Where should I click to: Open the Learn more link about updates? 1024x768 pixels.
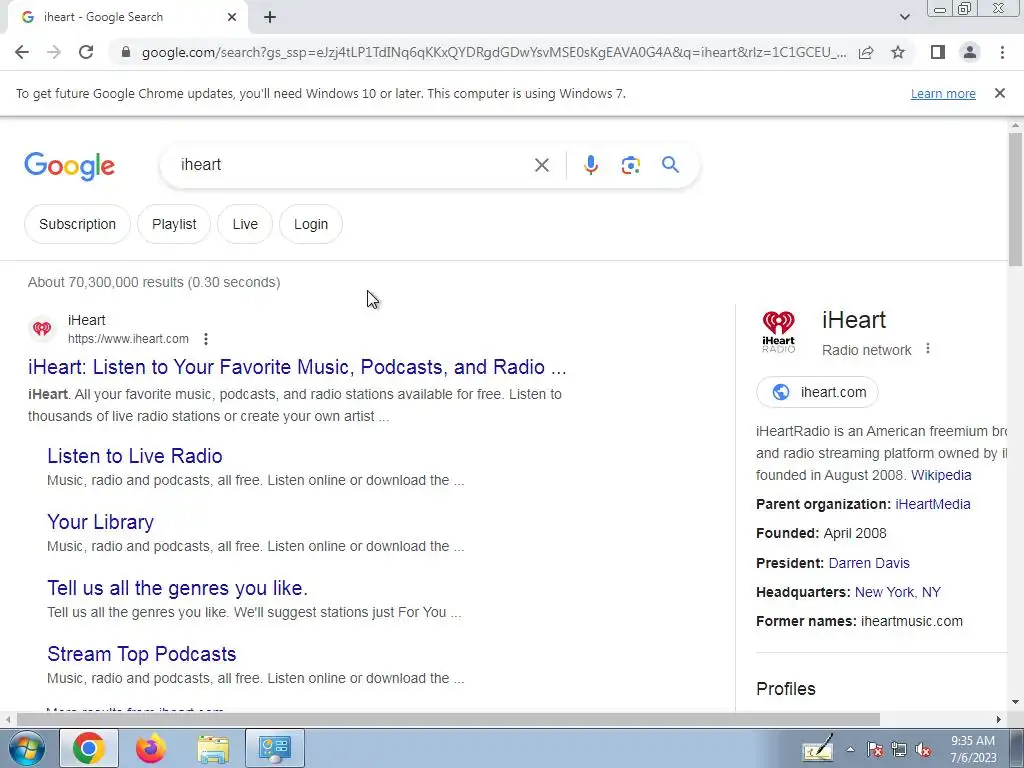coord(943,93)
